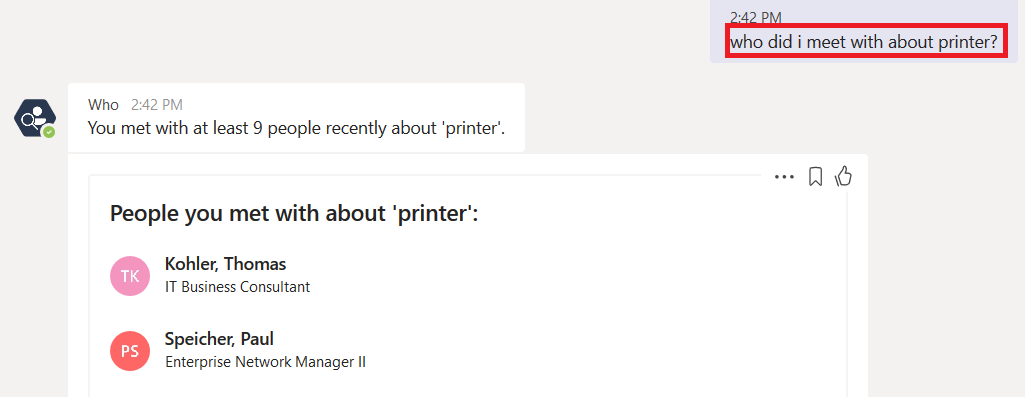Click the green availability badge on Who avatar
The width and height of the screenshot is (1025, 397).
tap(49, 132)
